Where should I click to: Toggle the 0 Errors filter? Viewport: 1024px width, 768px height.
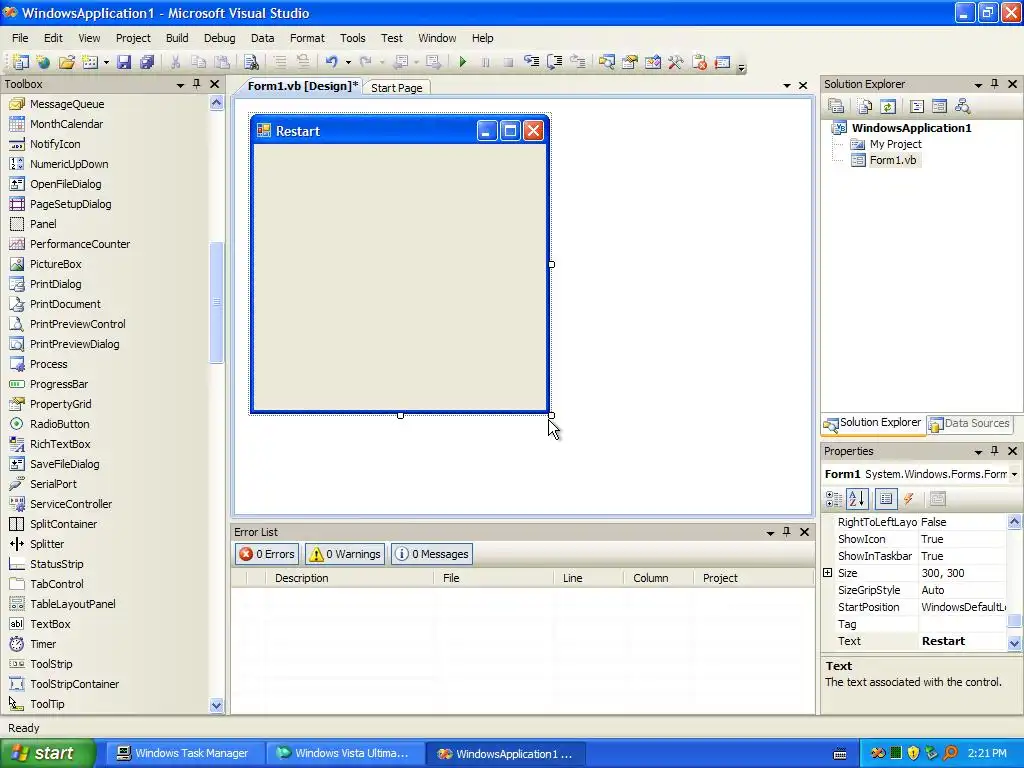click(267, 554)
